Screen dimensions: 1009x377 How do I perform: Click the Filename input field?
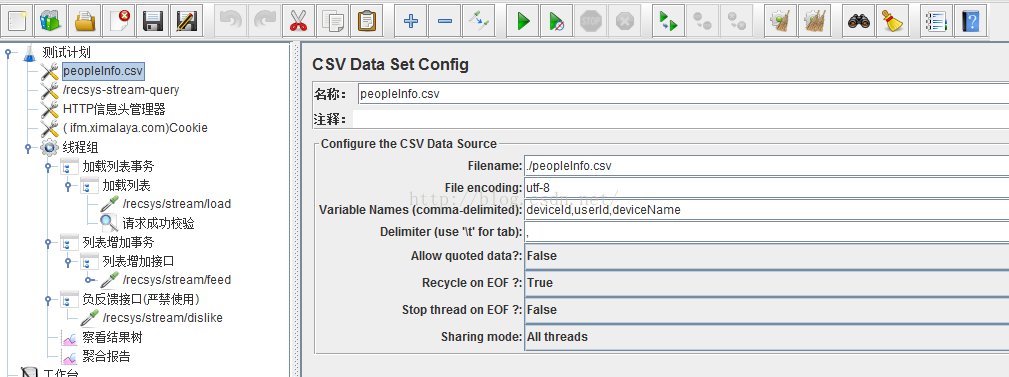coord(767,166)
